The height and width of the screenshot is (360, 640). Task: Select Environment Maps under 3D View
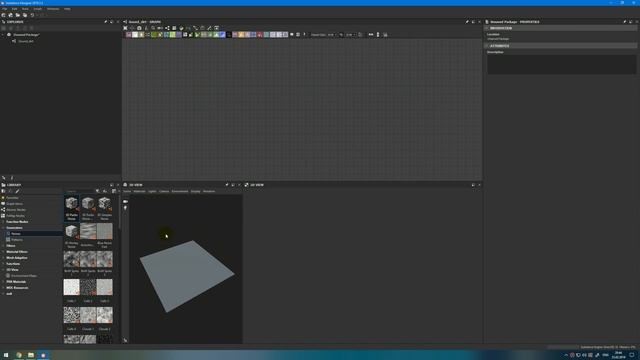point(24,276)
